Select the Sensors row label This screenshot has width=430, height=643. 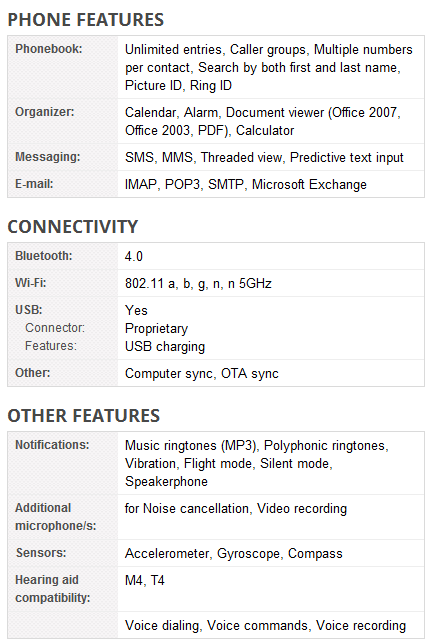(41, 553)
